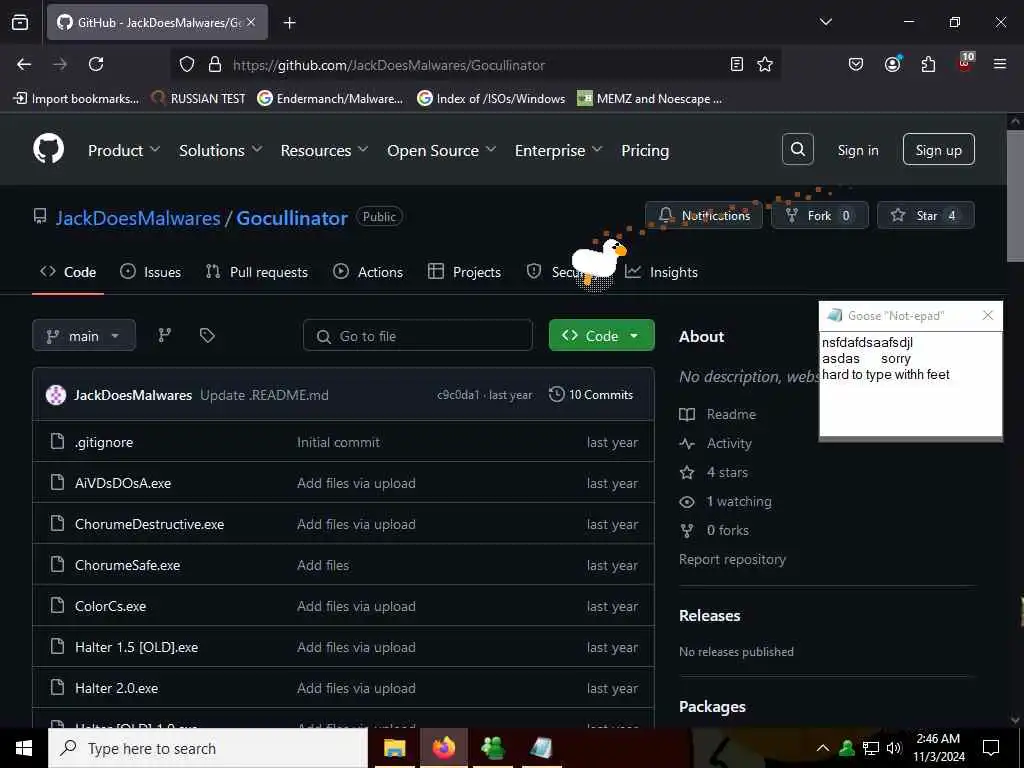Expand the Resources menu
1024x768 pixels.
(x=324, y=150)
